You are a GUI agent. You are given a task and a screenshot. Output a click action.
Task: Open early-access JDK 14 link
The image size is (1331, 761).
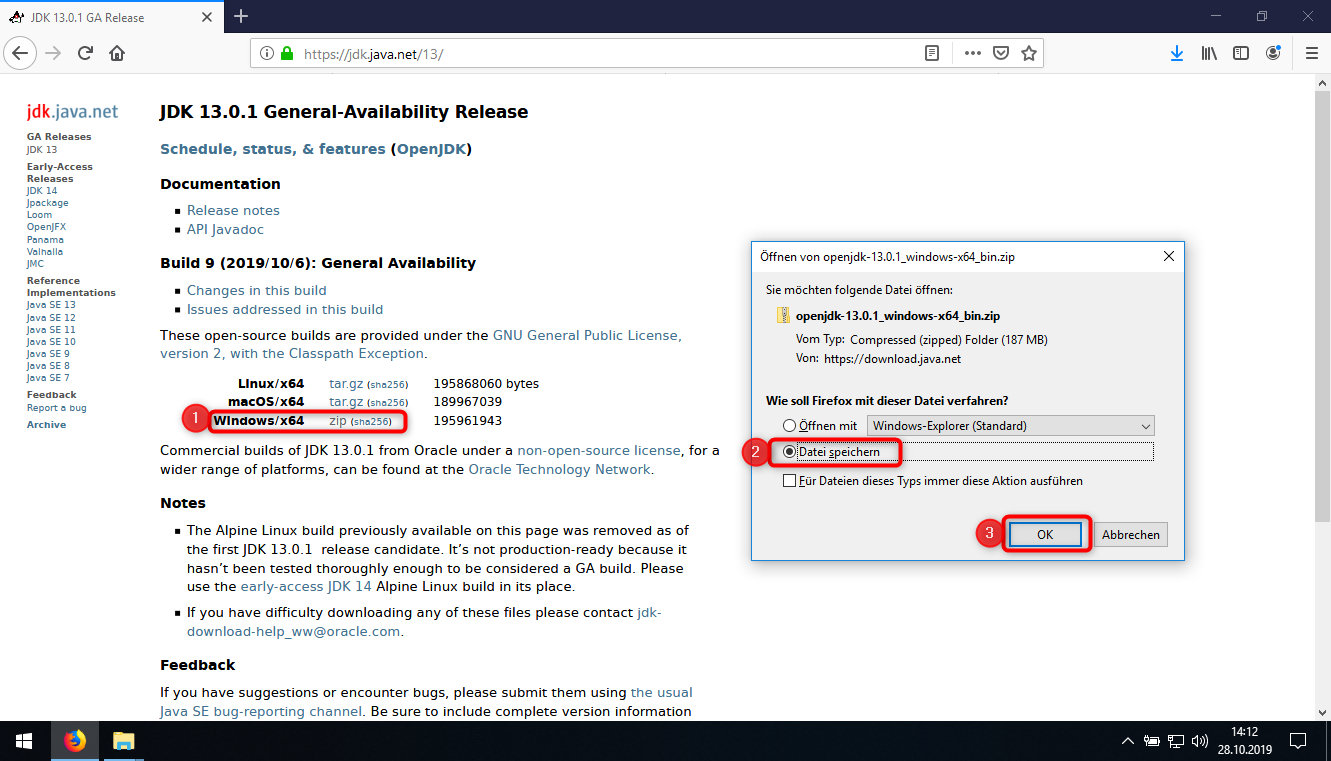pyautogui.click(x=306, y=586)
